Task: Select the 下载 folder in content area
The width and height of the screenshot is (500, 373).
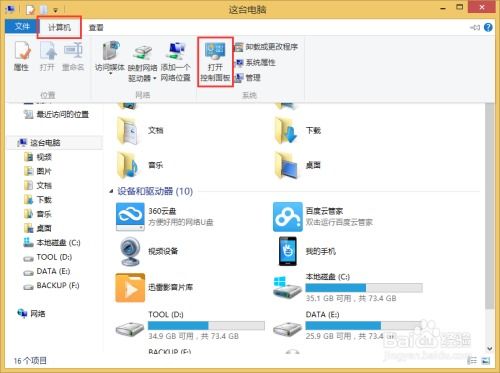Action: point(297,131)
